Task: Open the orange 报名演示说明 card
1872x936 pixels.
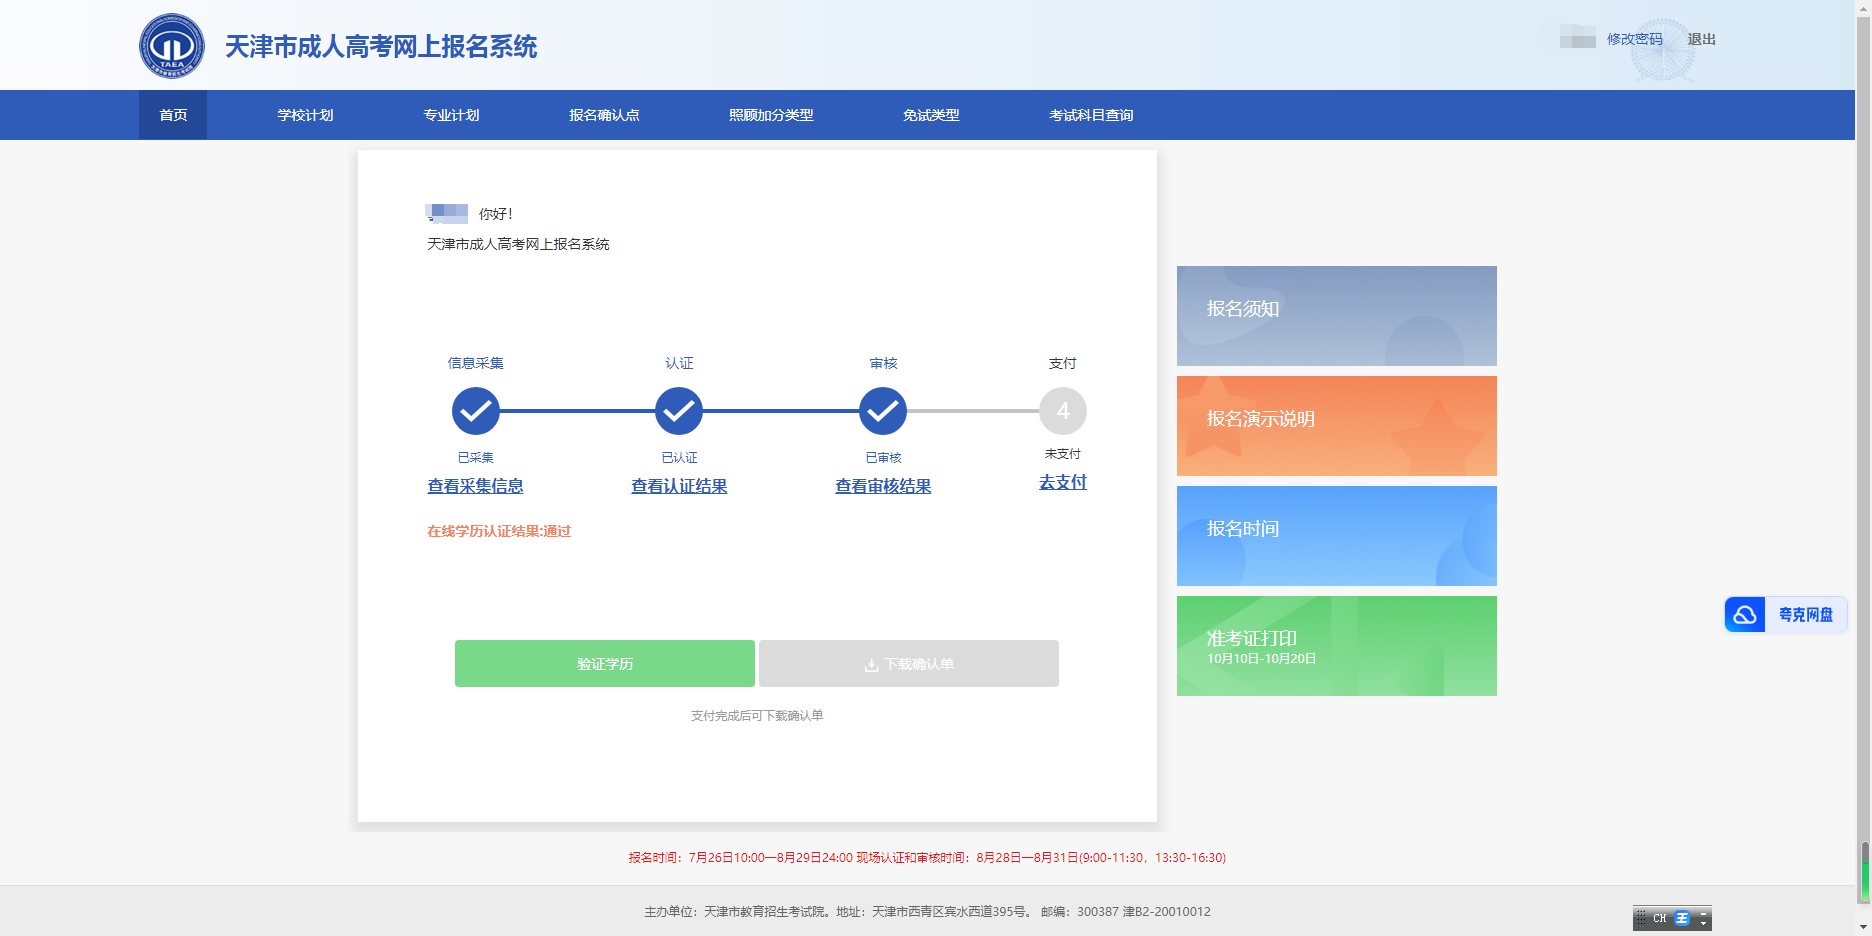Action: coord(1337,426)
